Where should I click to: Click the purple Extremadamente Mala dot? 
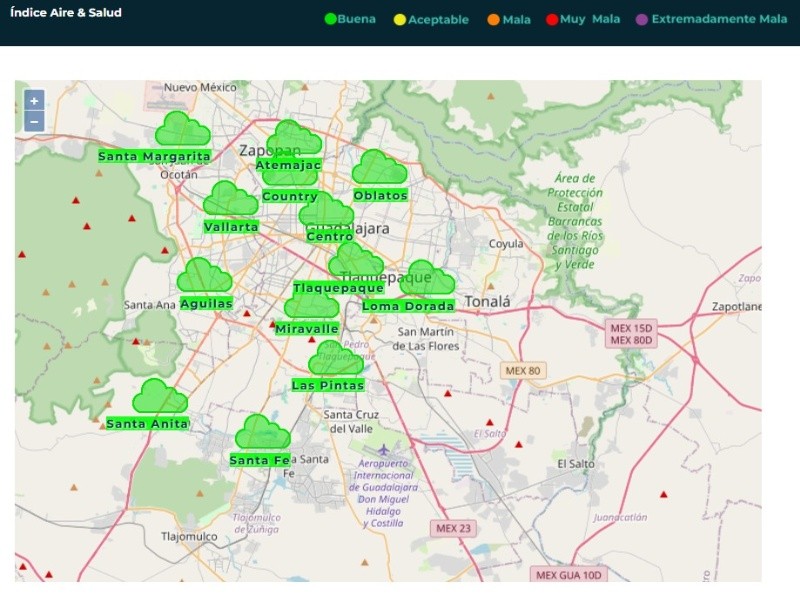[x=642, y=19]
